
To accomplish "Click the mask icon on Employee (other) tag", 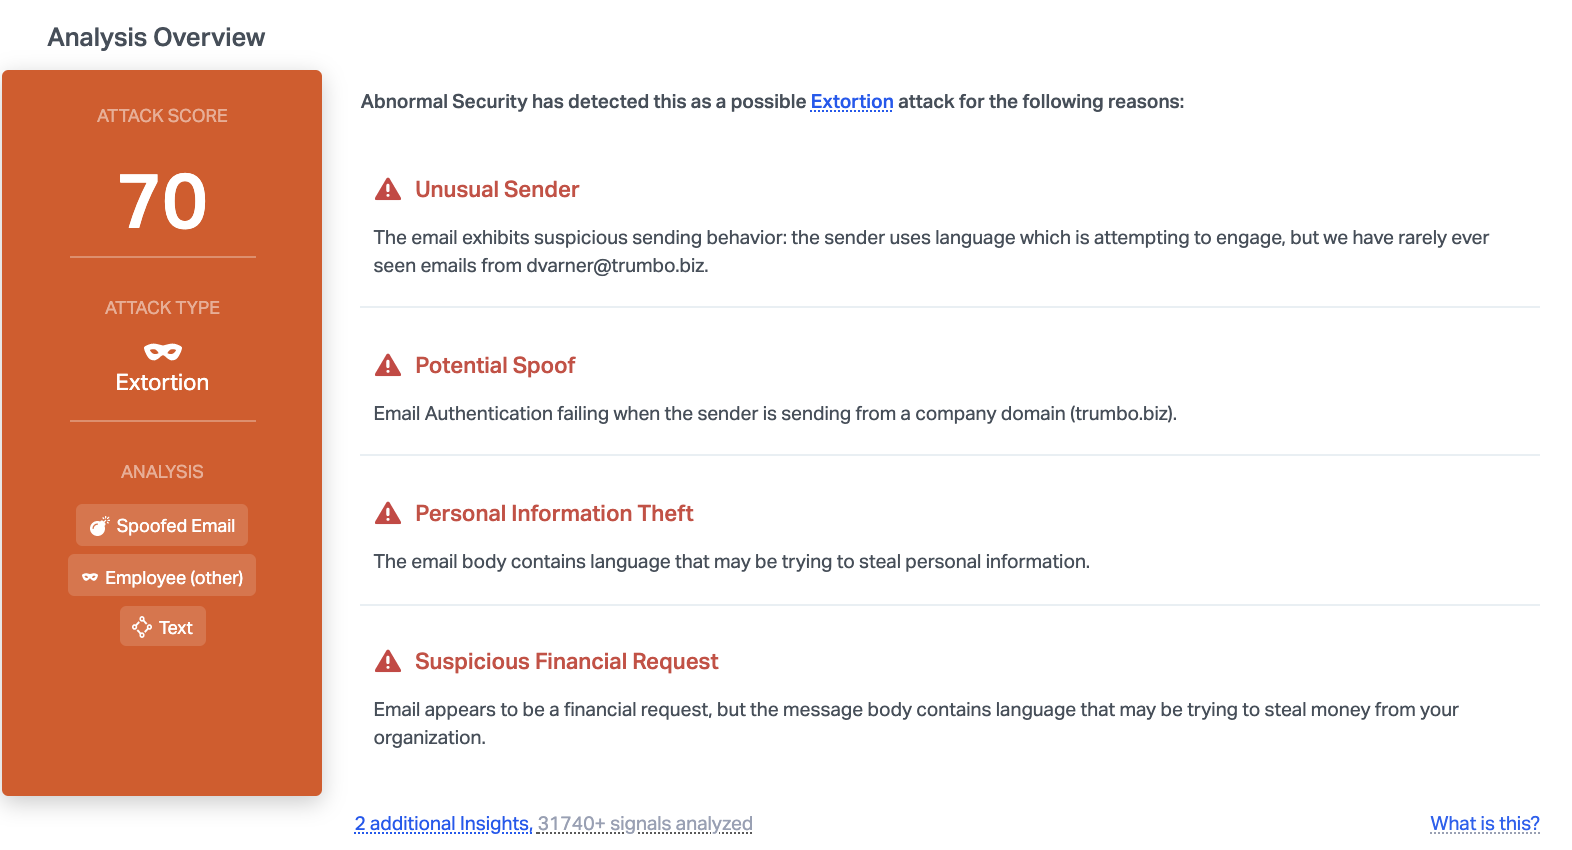I will 90,577.
